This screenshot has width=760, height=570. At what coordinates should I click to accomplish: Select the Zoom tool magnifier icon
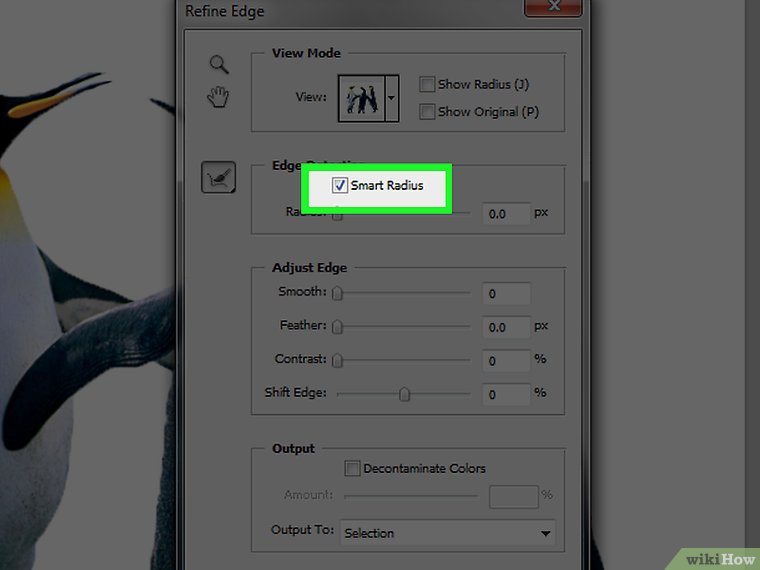[x=218, y=64]
